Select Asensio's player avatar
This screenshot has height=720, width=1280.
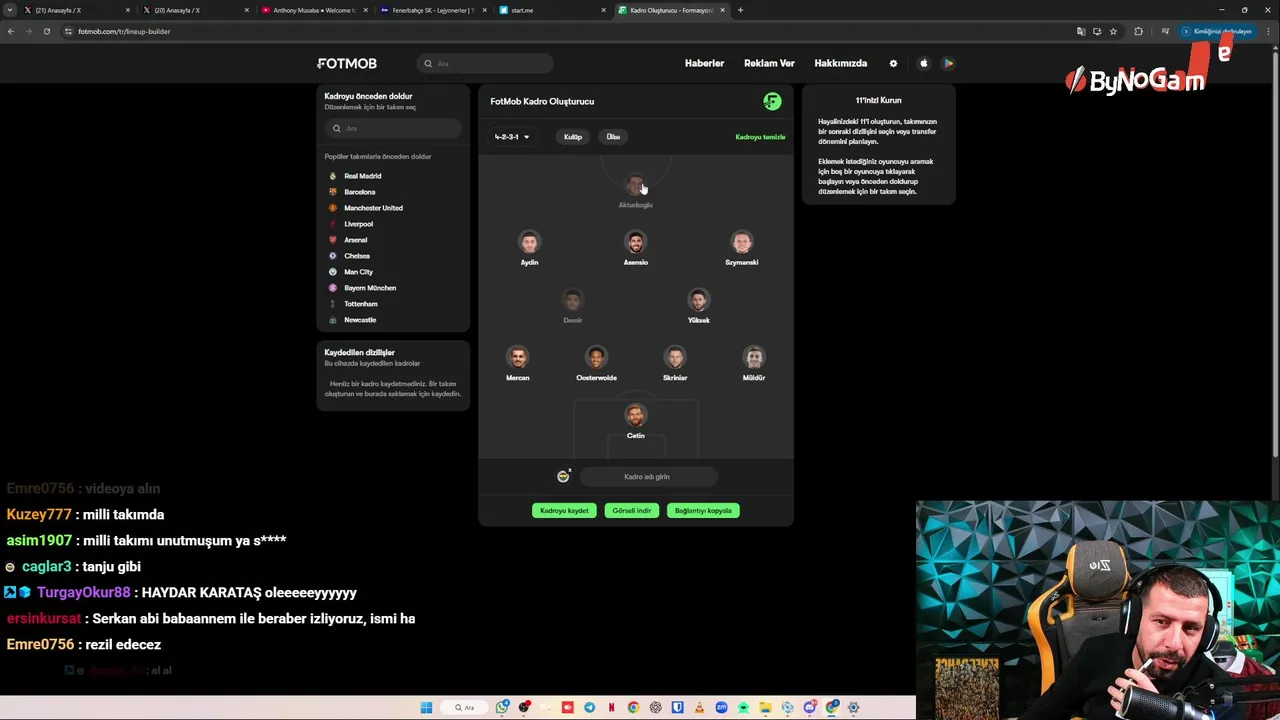[x=636, y=242]
